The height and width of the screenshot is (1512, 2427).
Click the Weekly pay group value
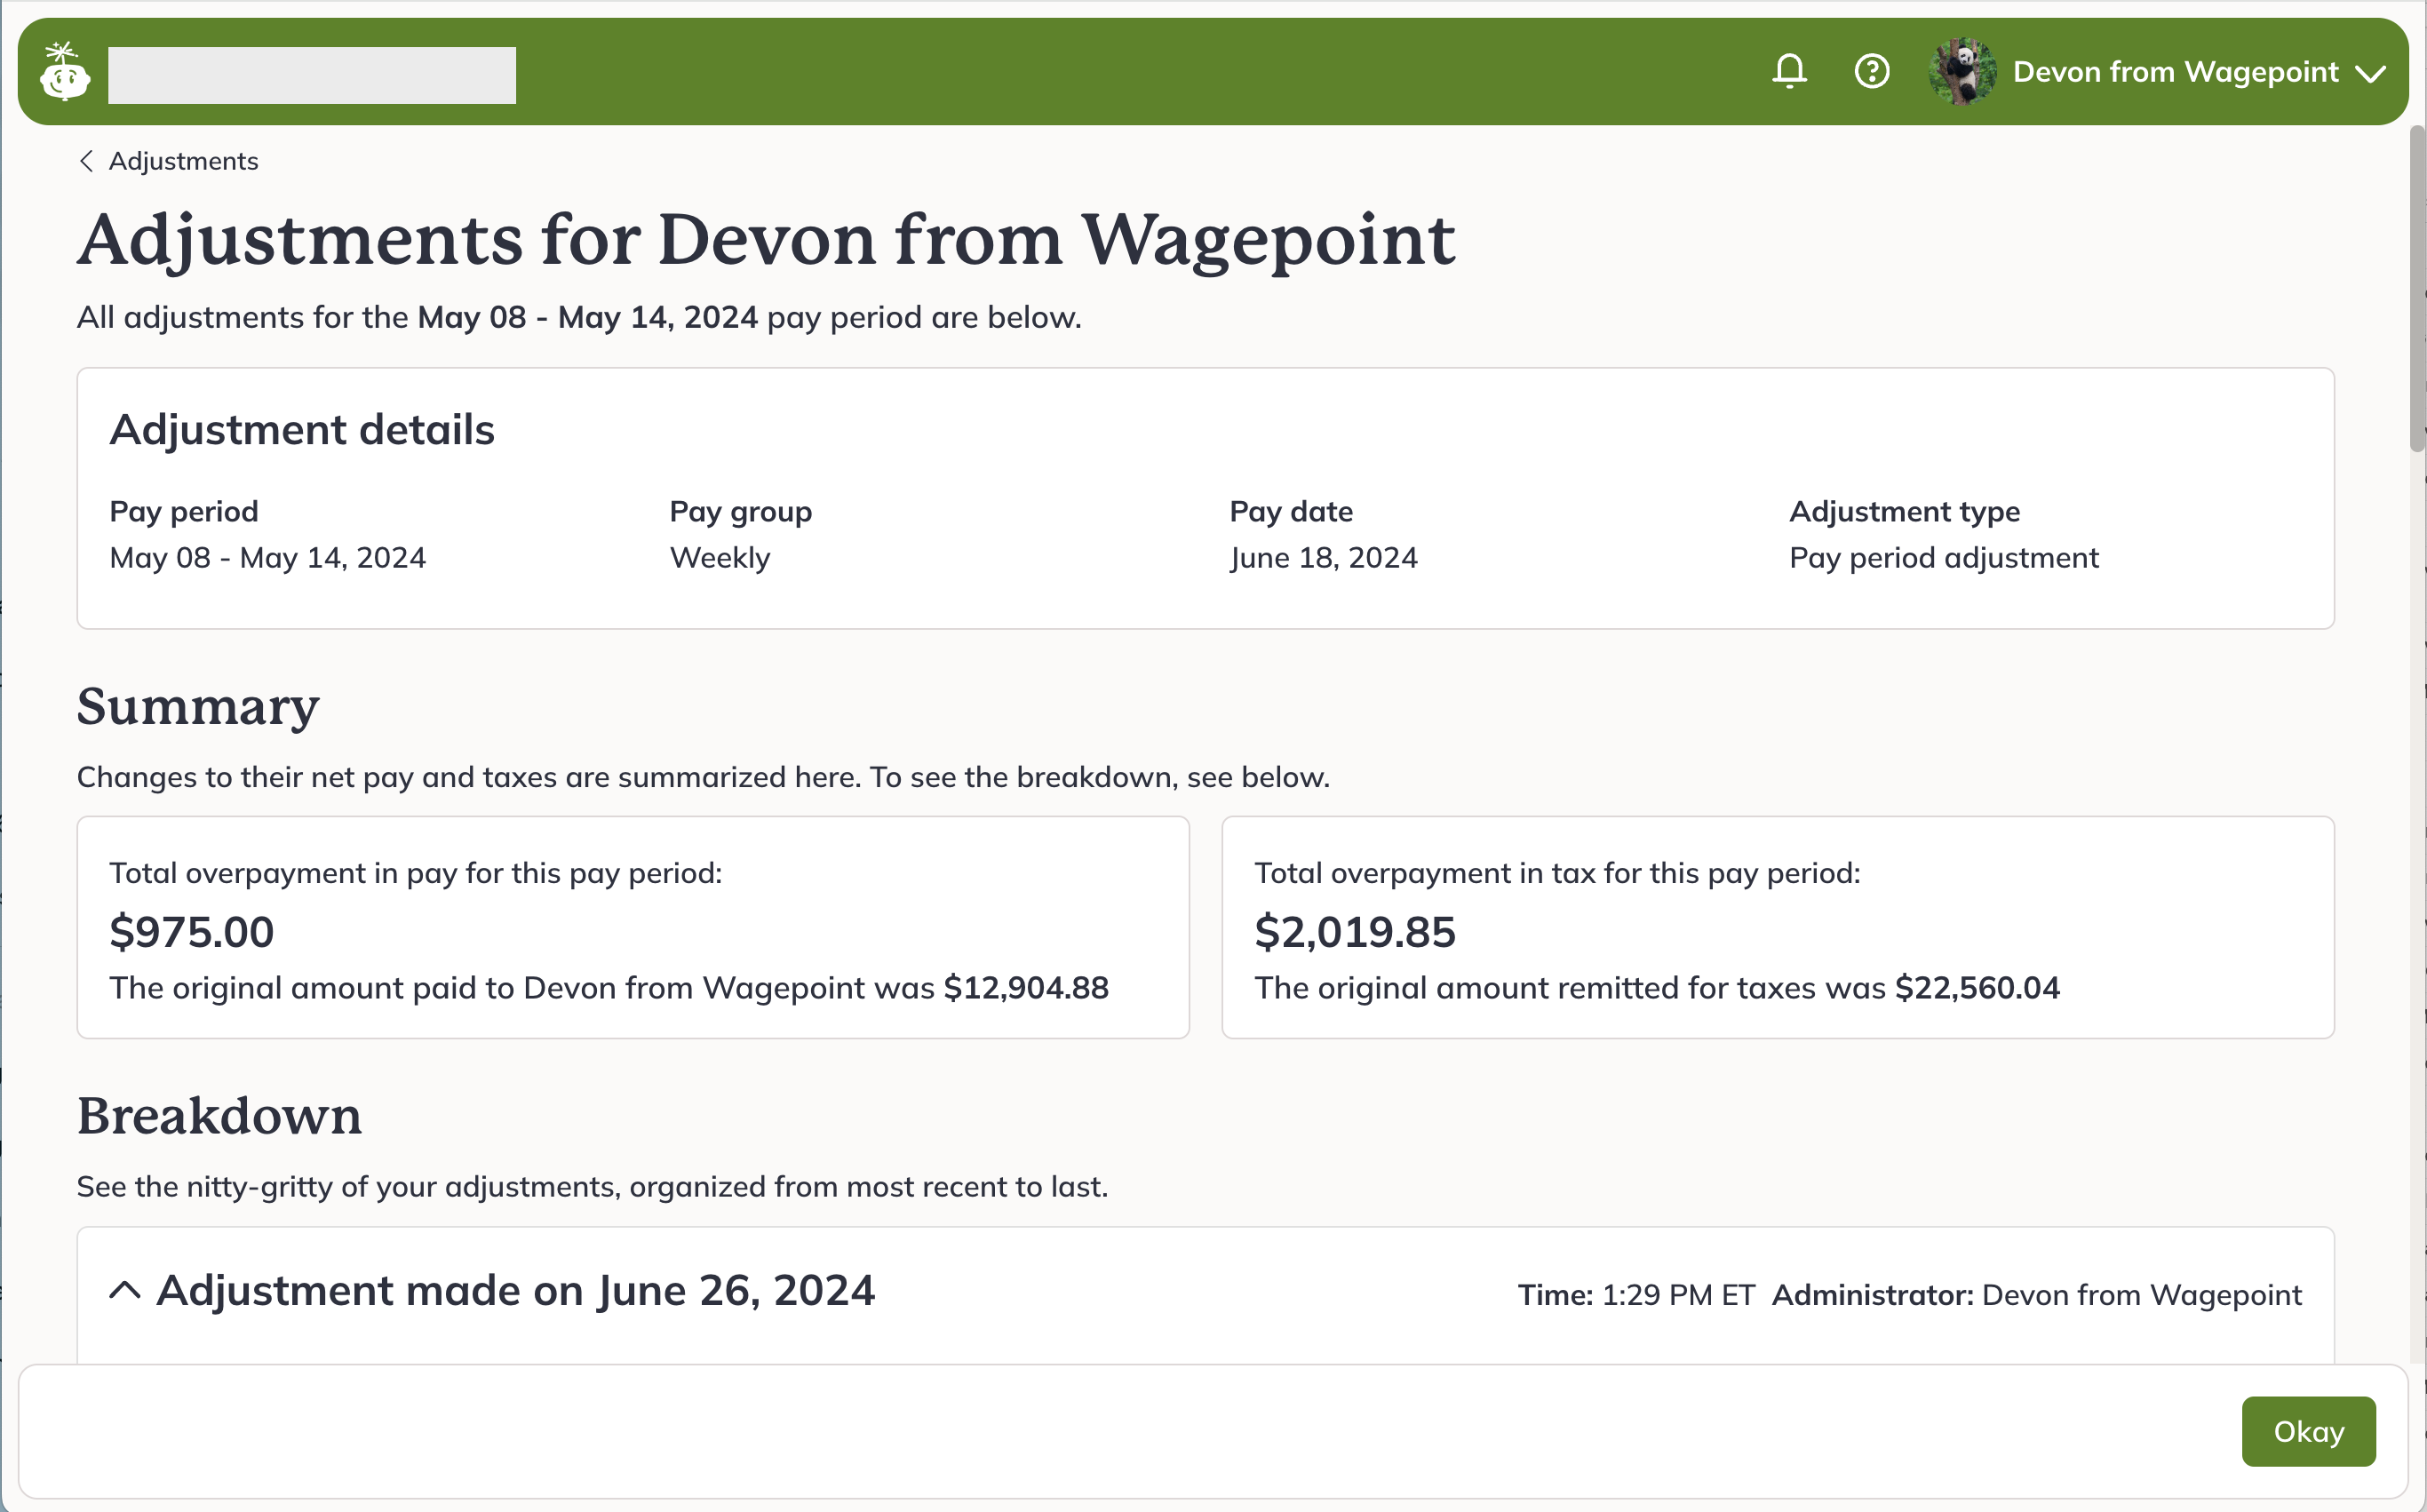click(x=720, y=558)
